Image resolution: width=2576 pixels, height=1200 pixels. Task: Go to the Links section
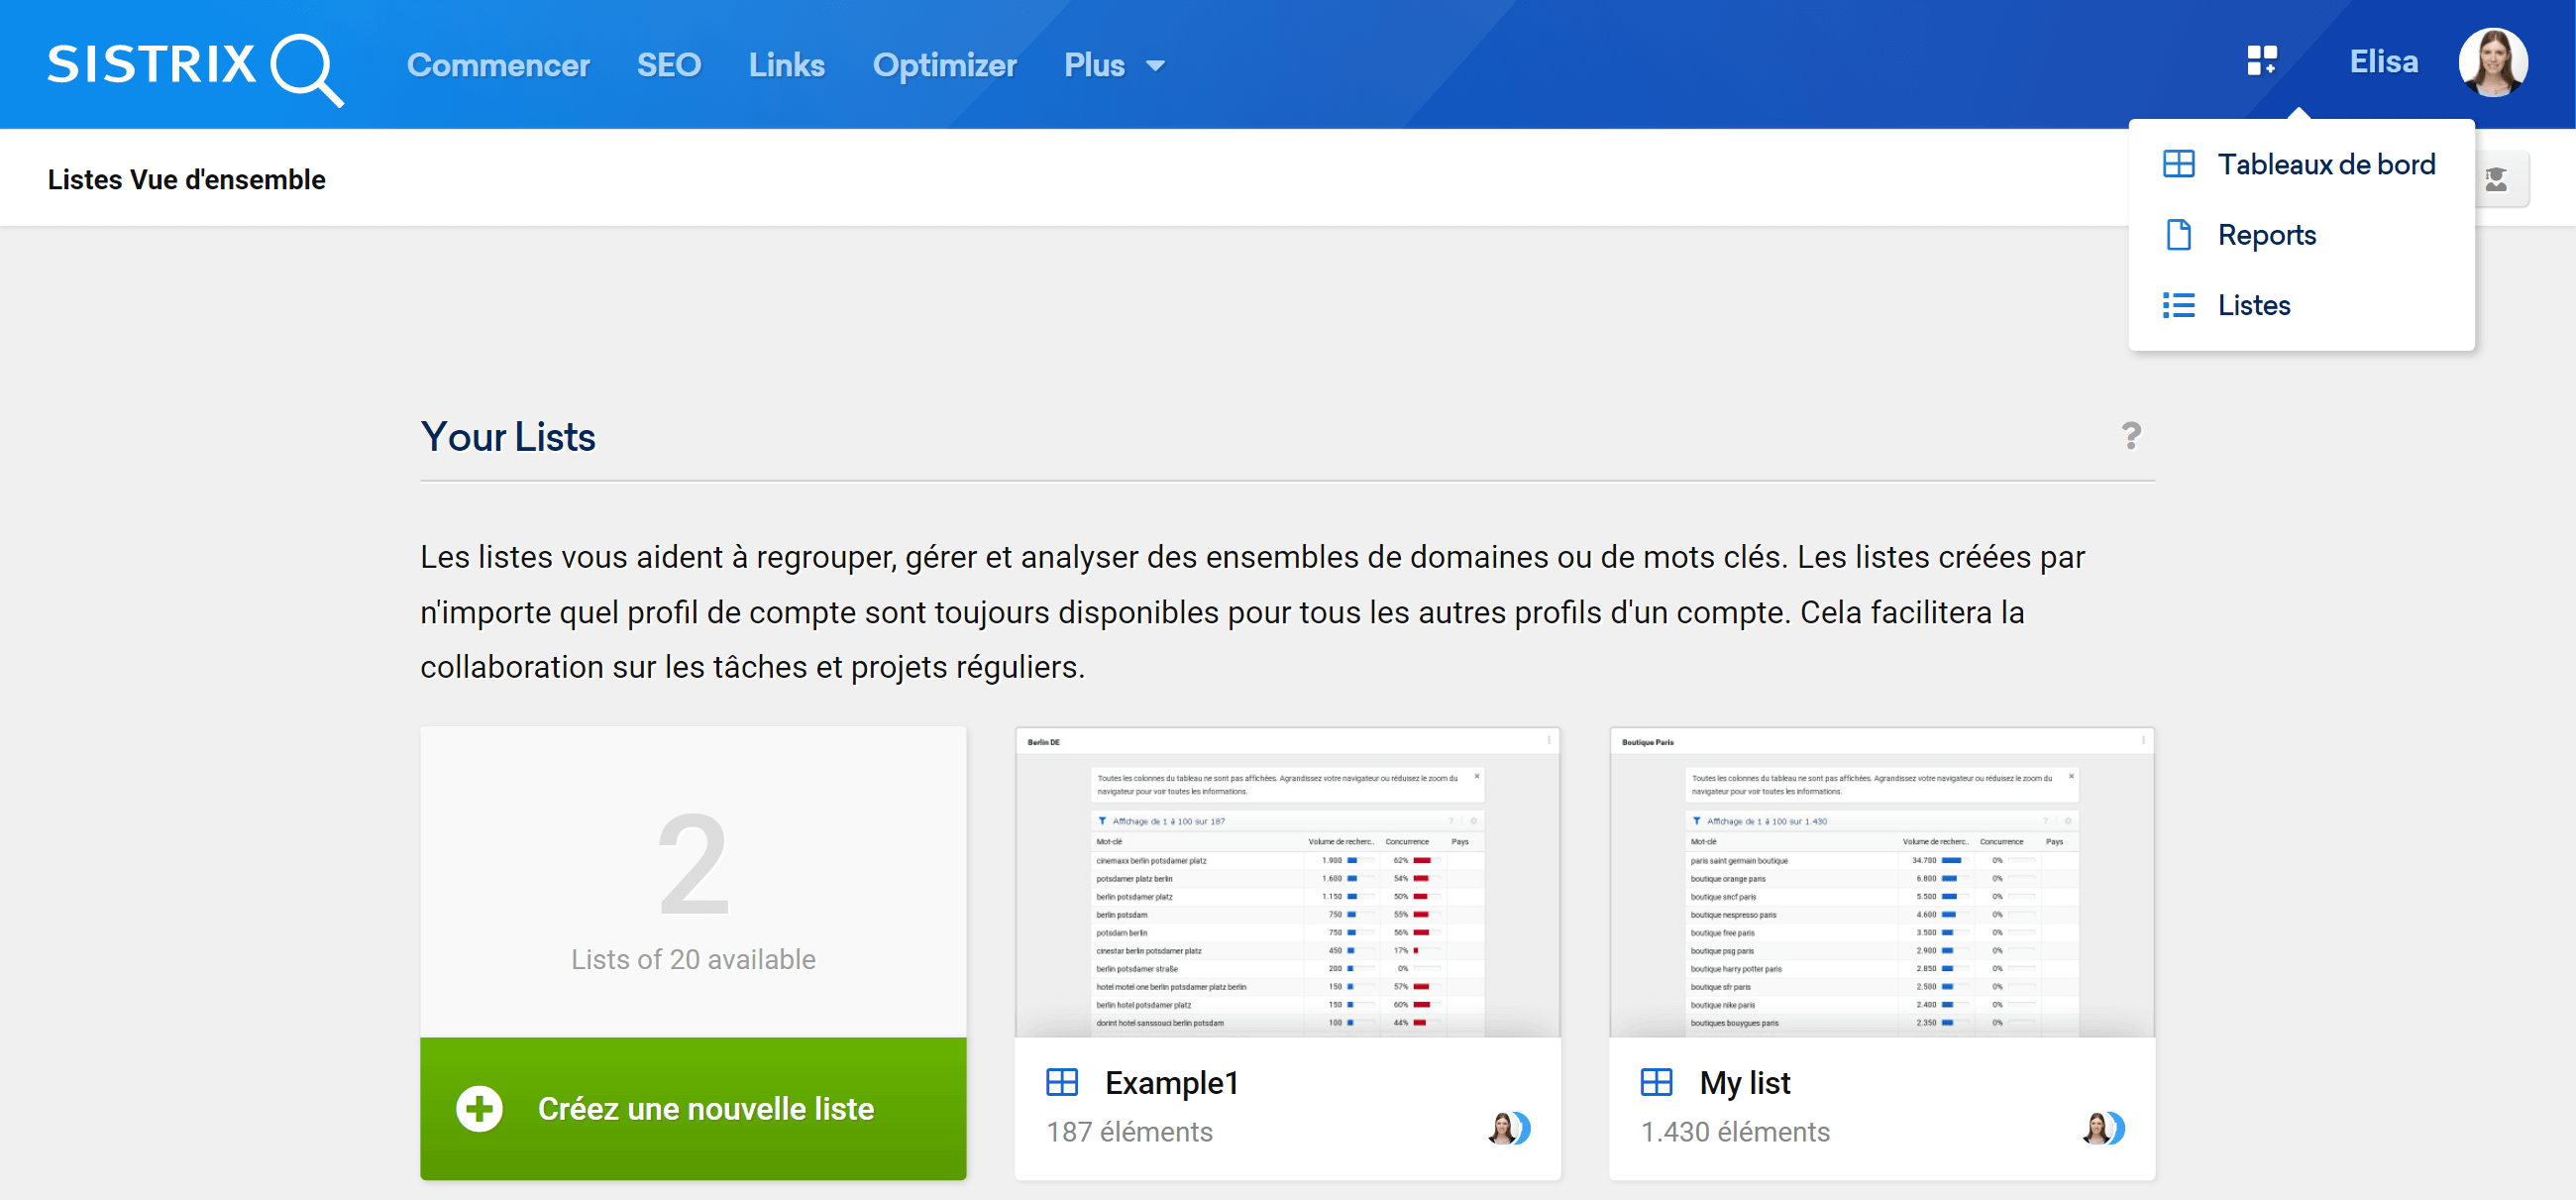tap(787, 65)
